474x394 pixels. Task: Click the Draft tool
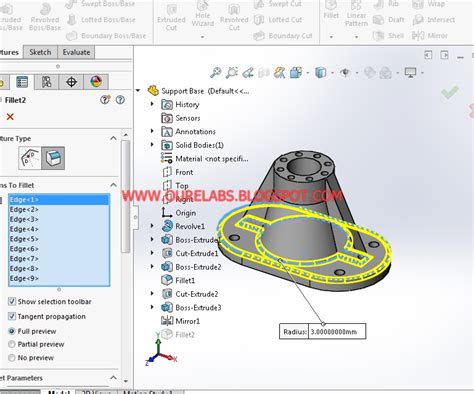388,20
